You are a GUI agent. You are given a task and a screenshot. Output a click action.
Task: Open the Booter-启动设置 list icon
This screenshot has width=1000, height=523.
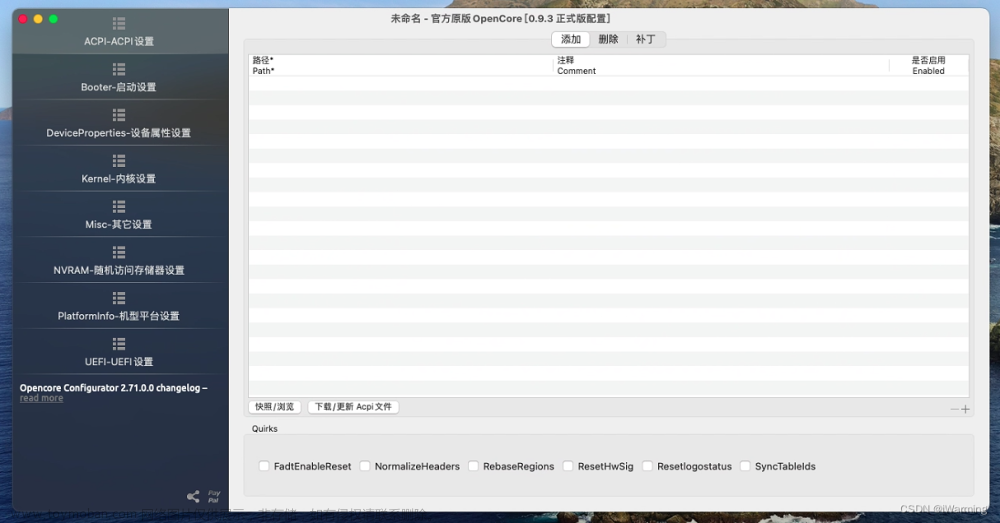click(119, 70)
